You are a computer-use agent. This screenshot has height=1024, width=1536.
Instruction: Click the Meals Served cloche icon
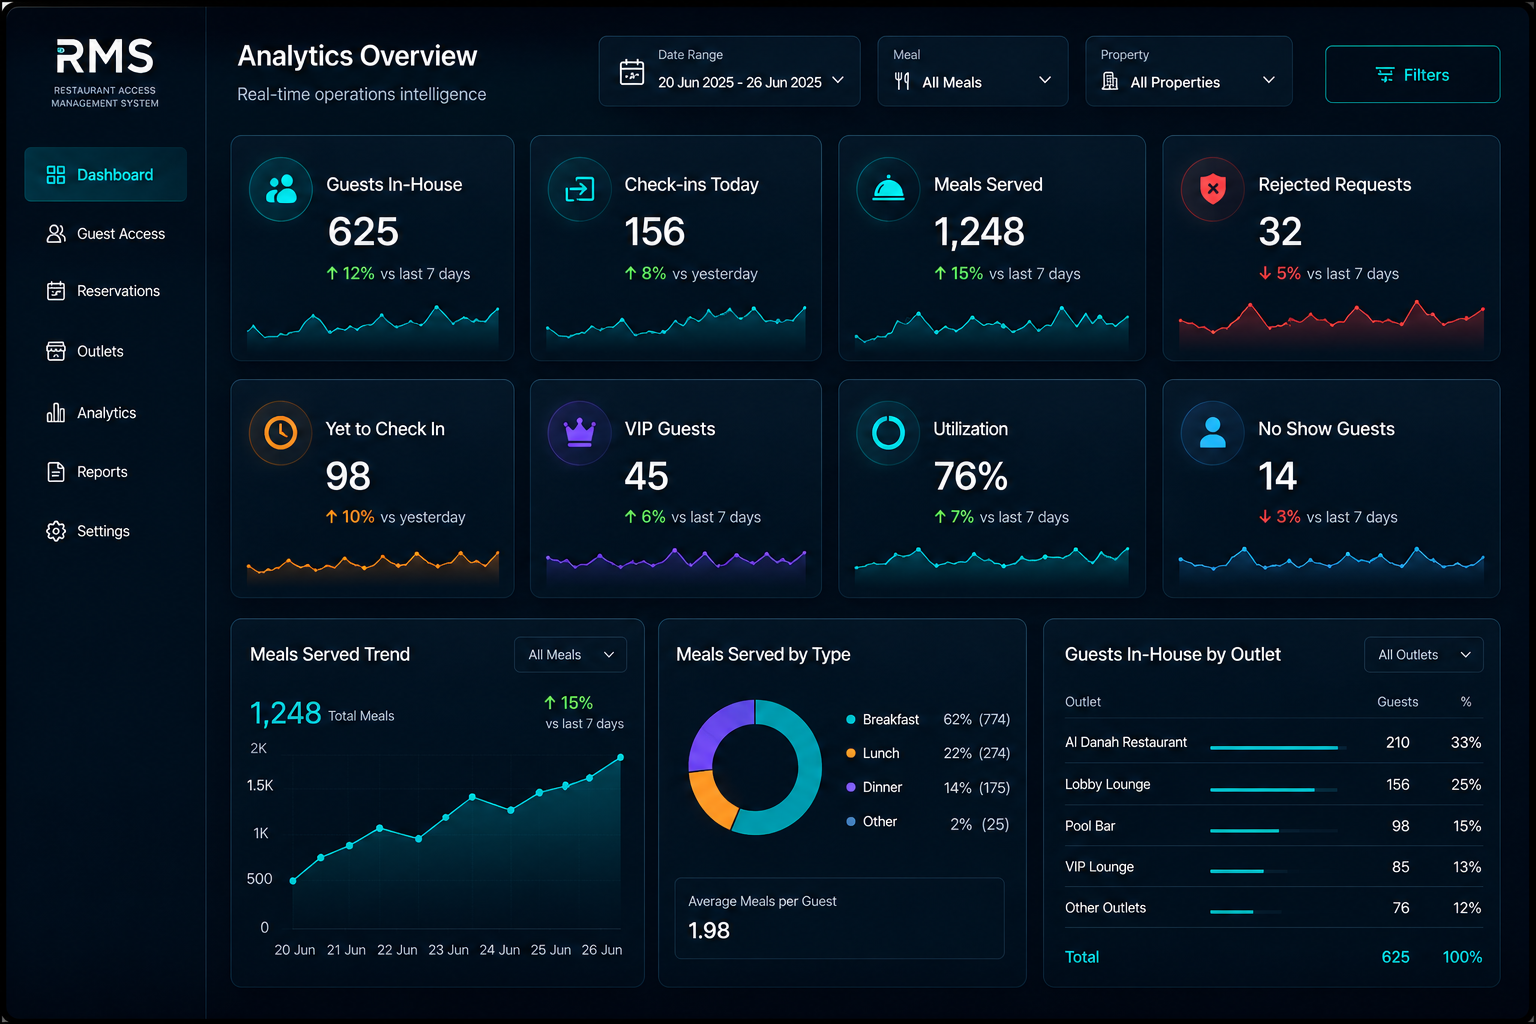[888, 188]
